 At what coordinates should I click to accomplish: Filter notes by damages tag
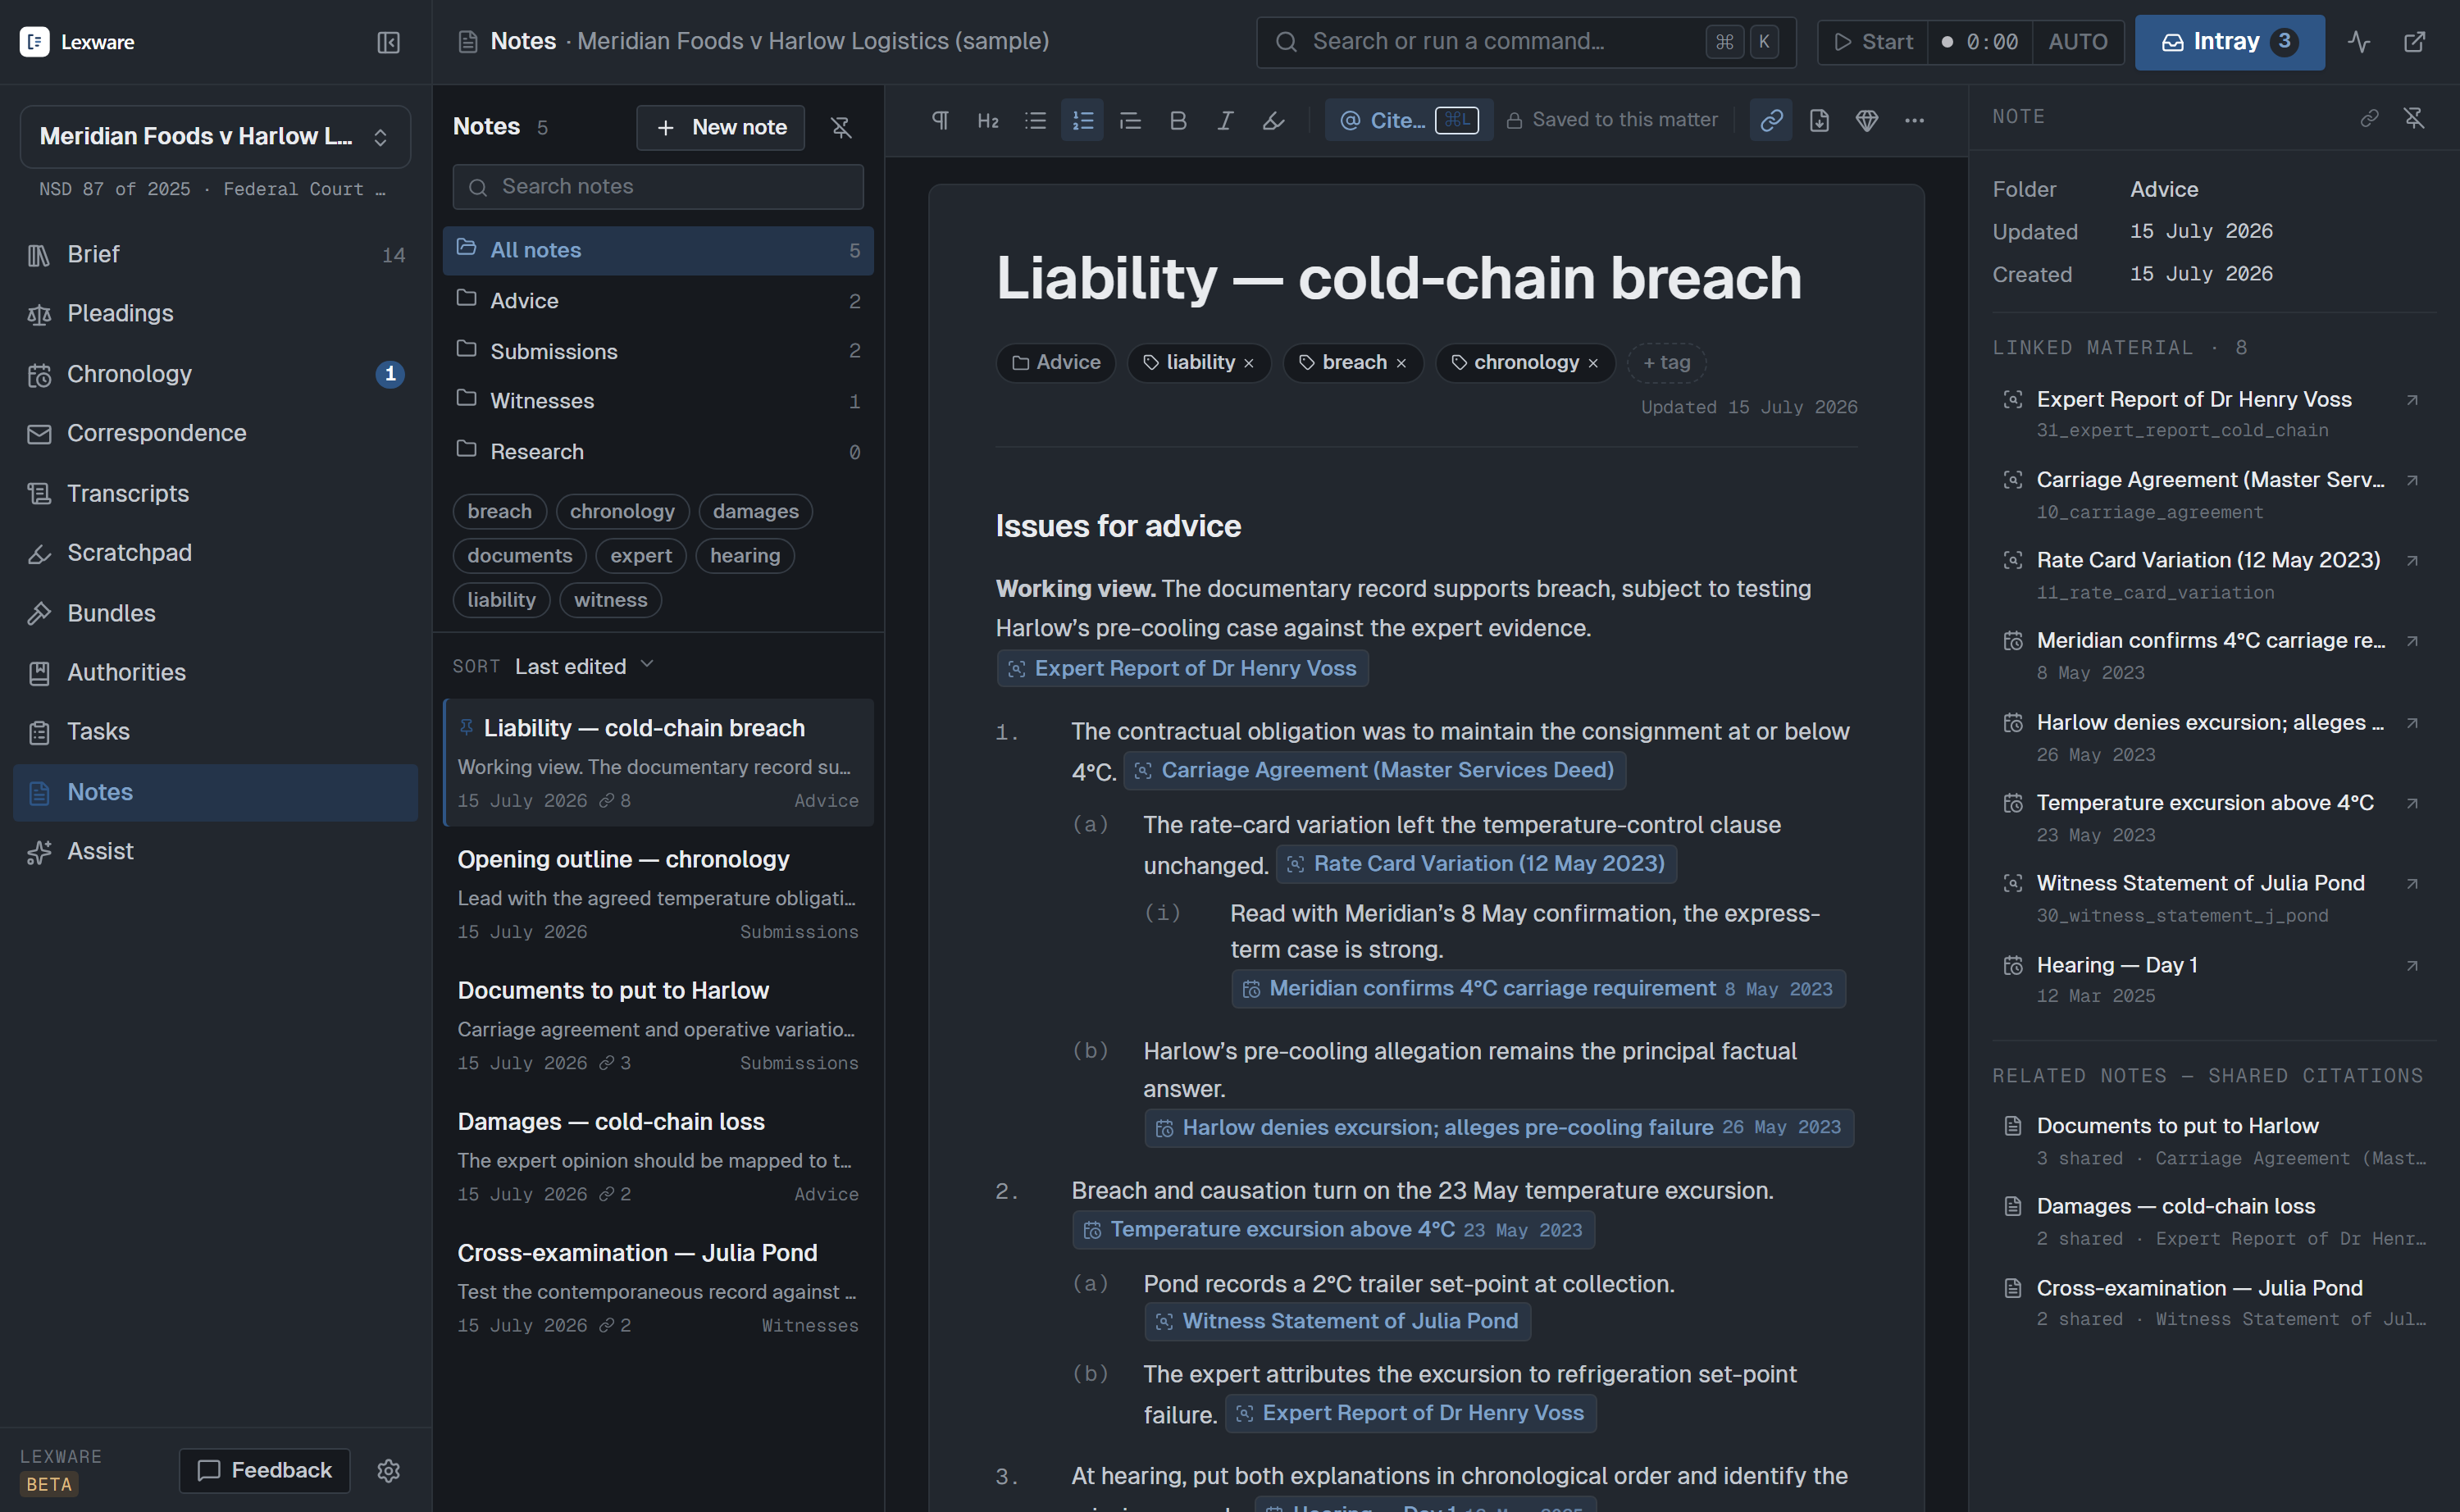755,511
